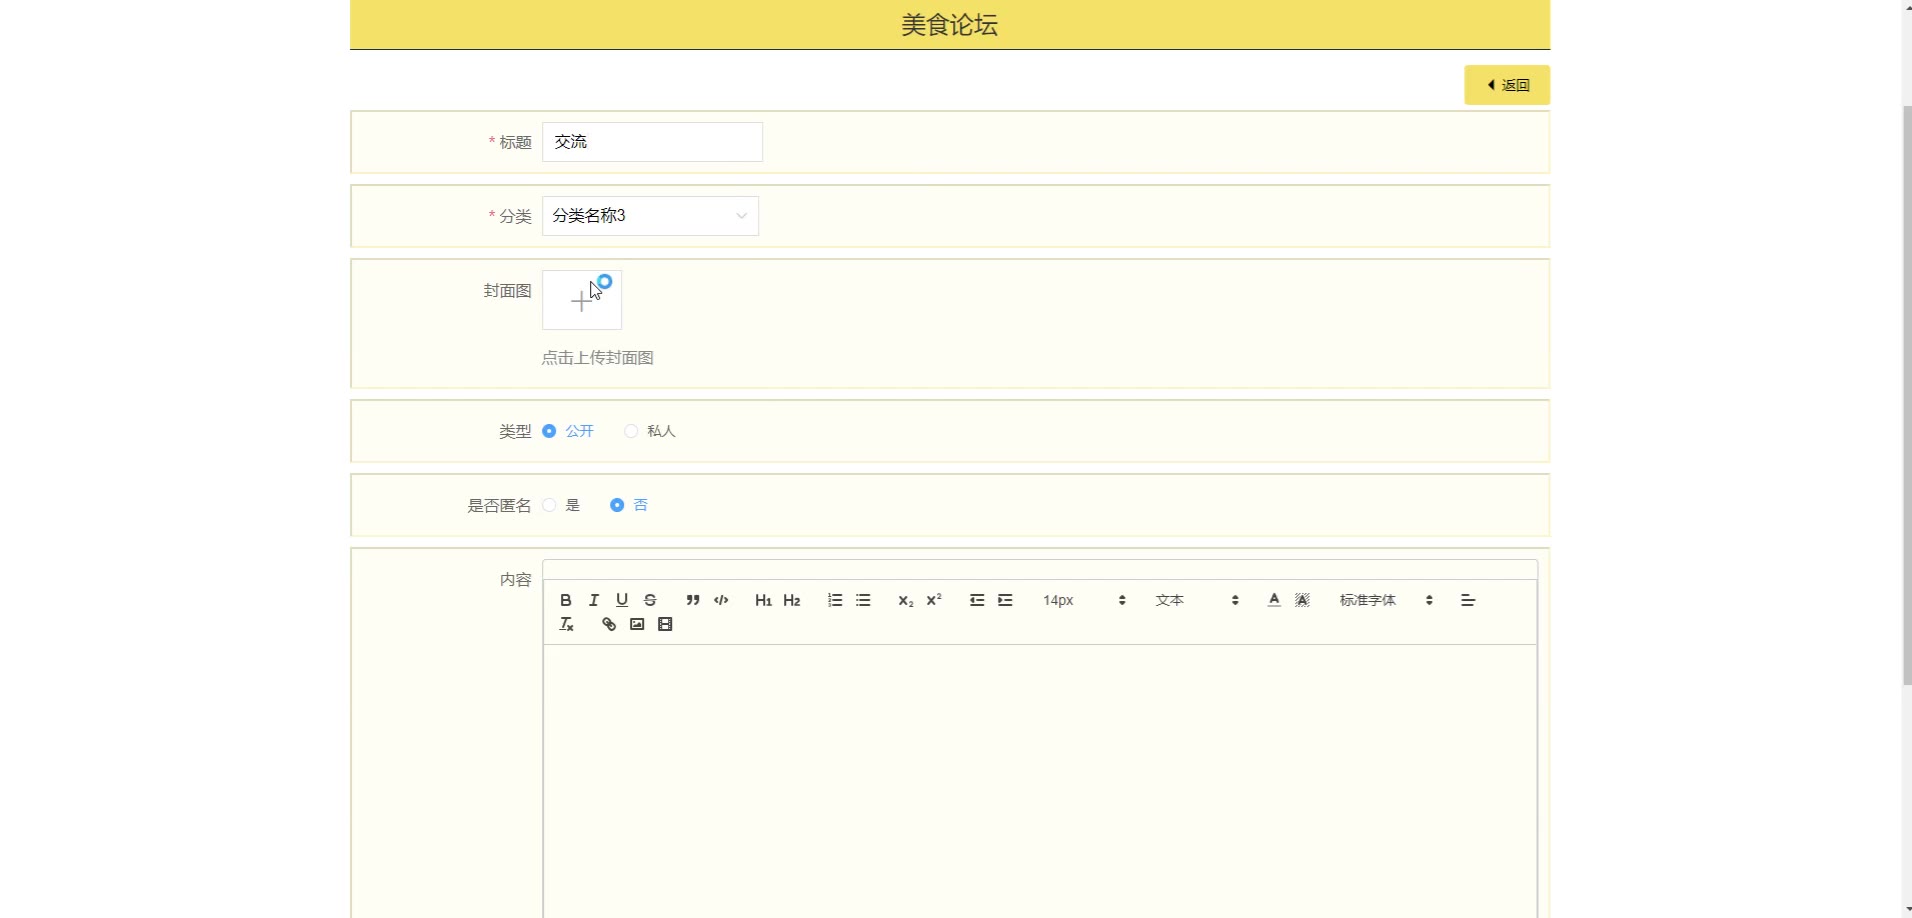Click the 返回 back button
Image resolution: width=1912 pixels, height=918 pixels.
1507,85
